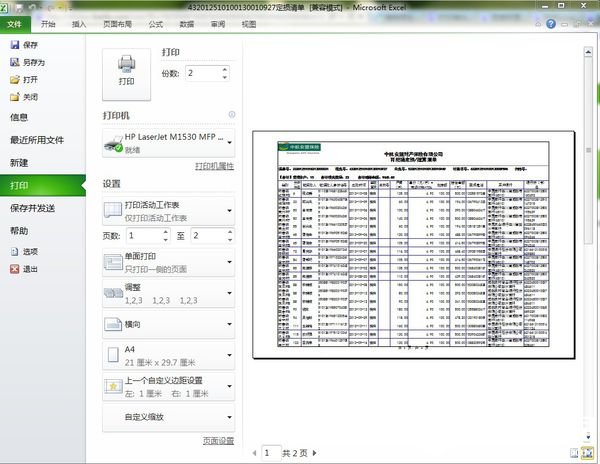The width and height of the screenshot is (600, 464).
Task: Click the Excel application icon in title bar
Action: (3, 7)
